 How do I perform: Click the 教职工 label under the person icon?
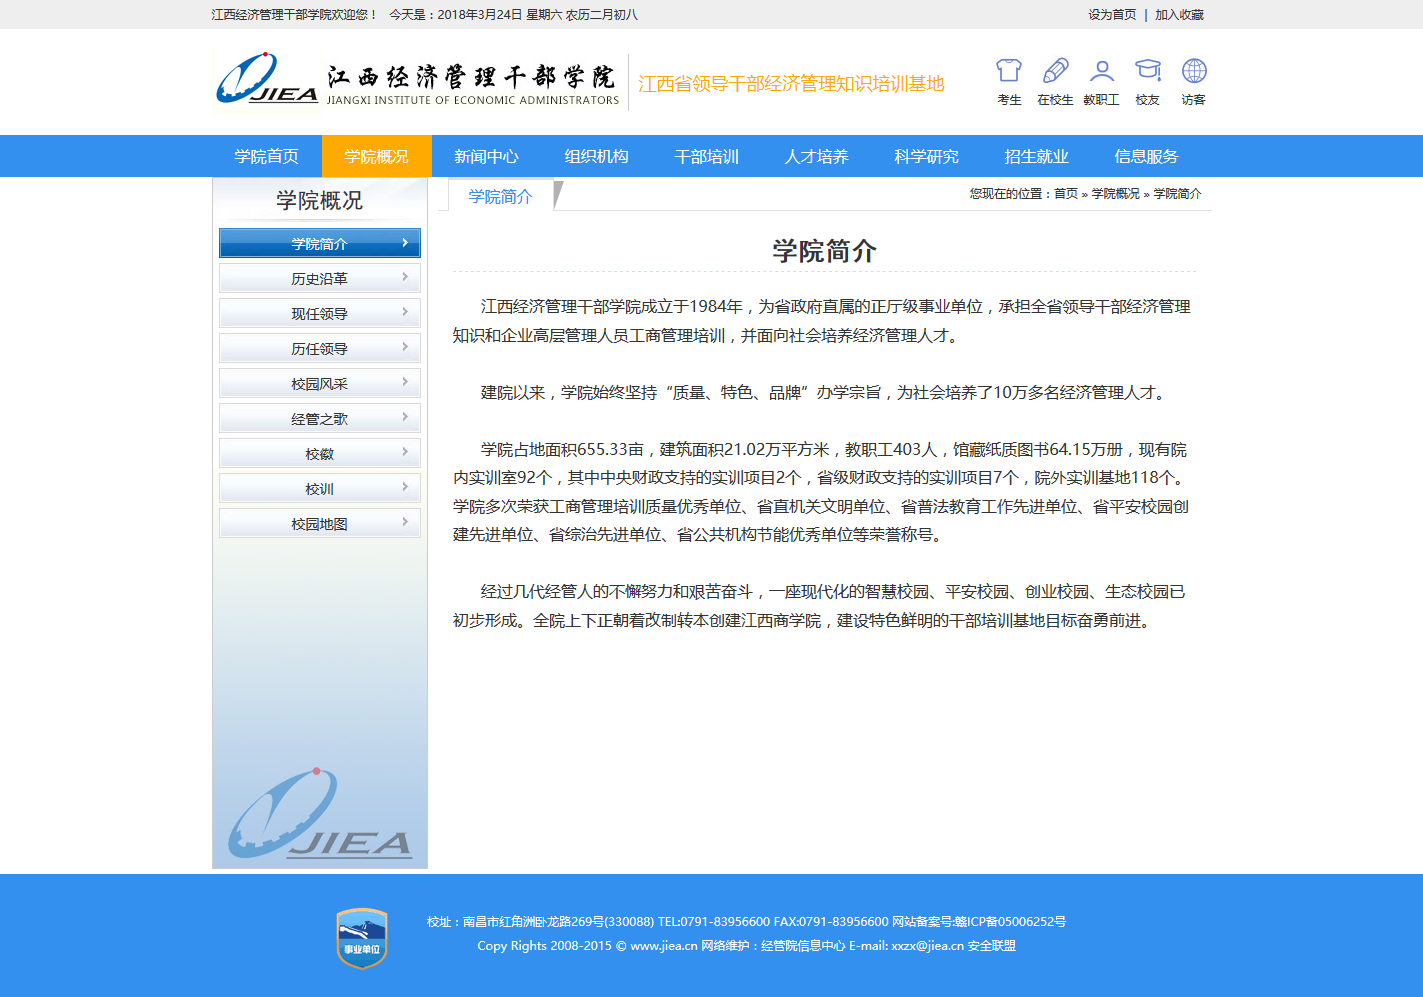[x=1101, y=100]
